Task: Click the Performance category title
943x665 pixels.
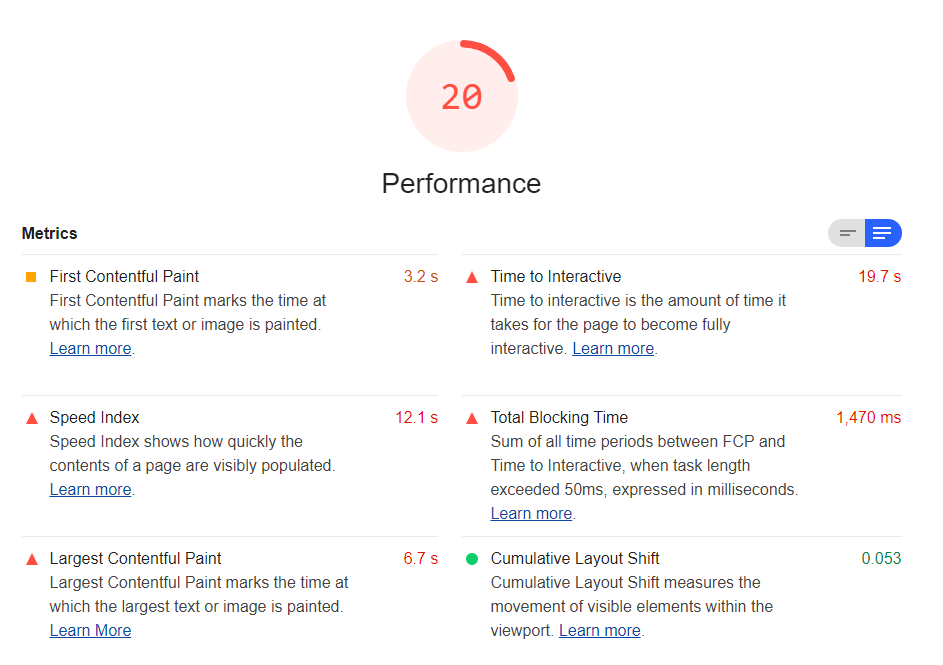Action: [460, 184]
